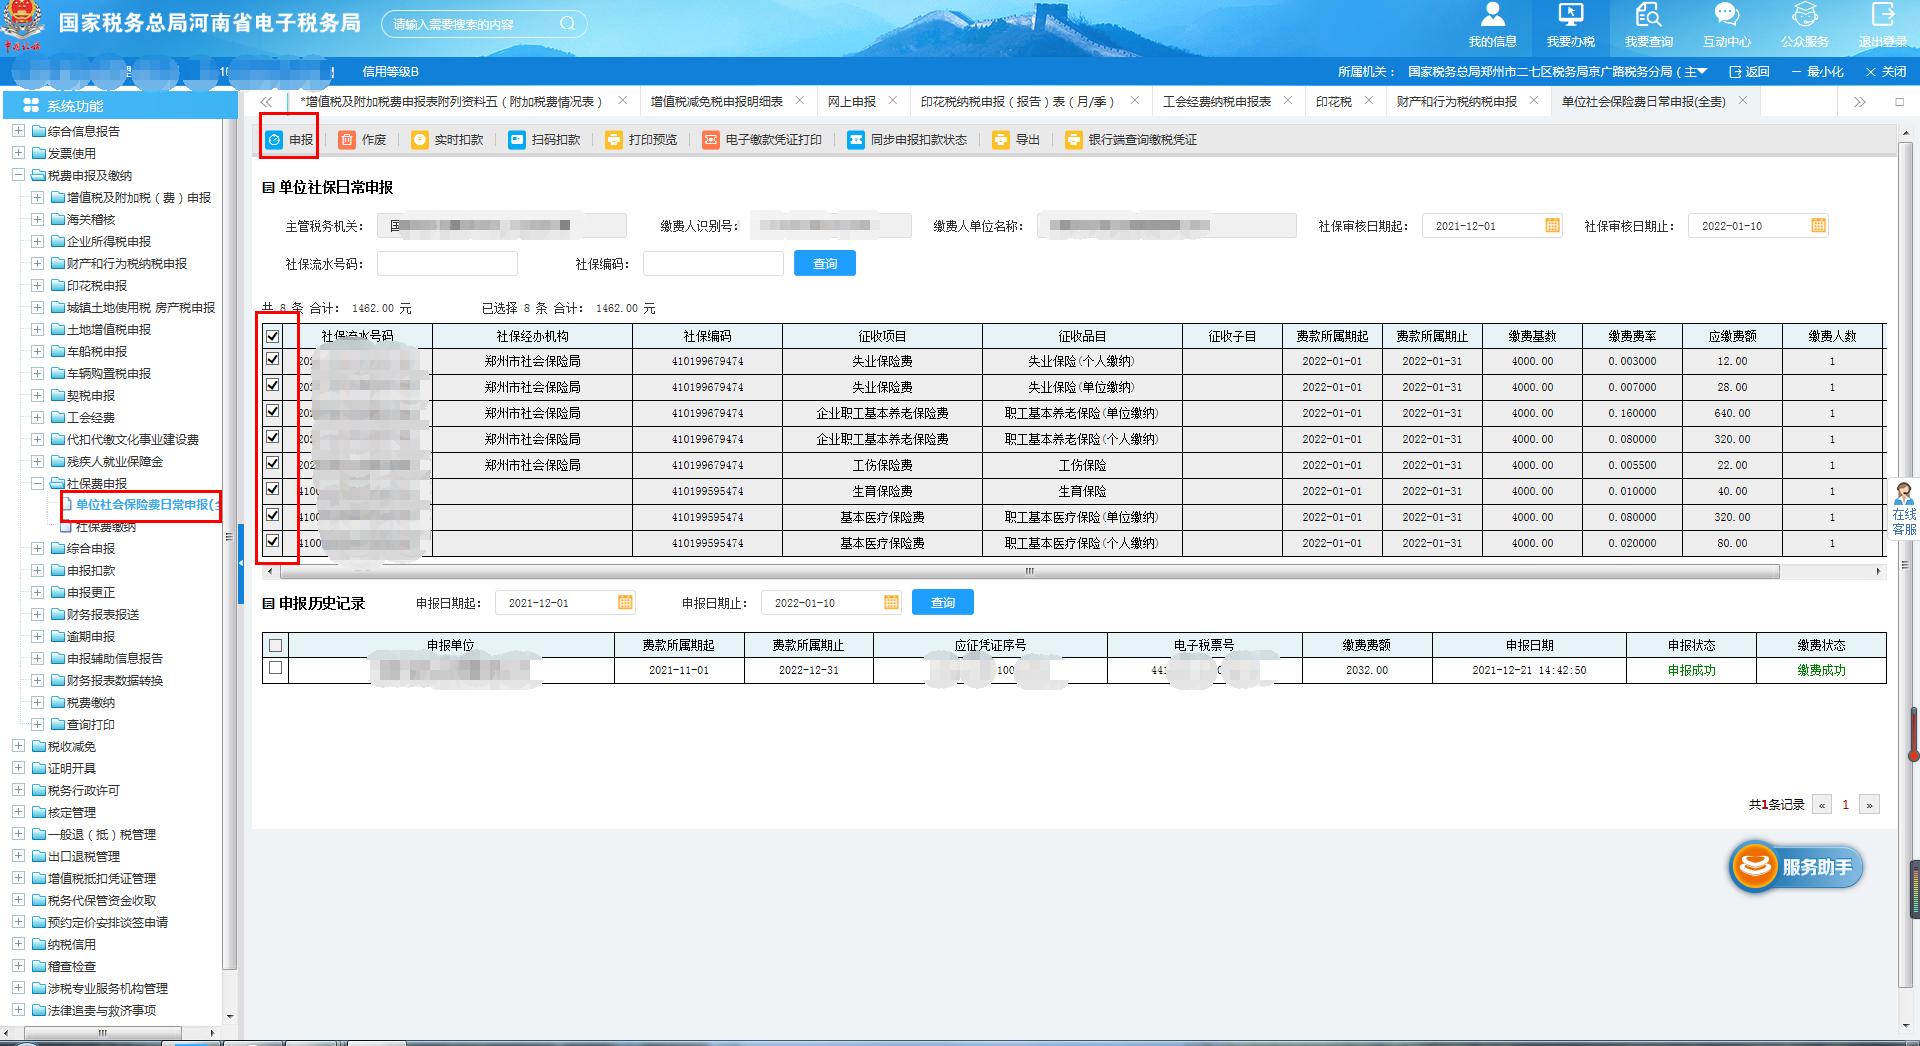This screenshot has height=1046, width=1920.
Task: Open the 社保审核日期起 calendar picker
Action: point(1552,226)
